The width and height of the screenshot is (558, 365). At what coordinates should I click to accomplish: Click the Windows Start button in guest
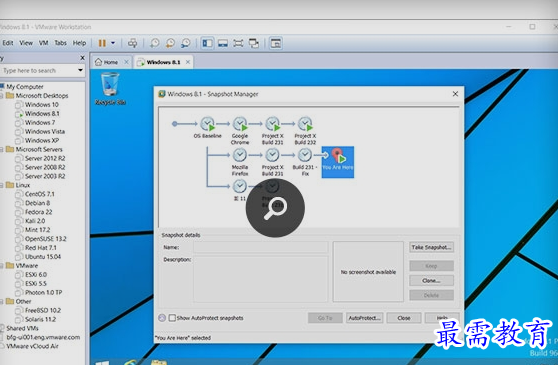point(102,363)
